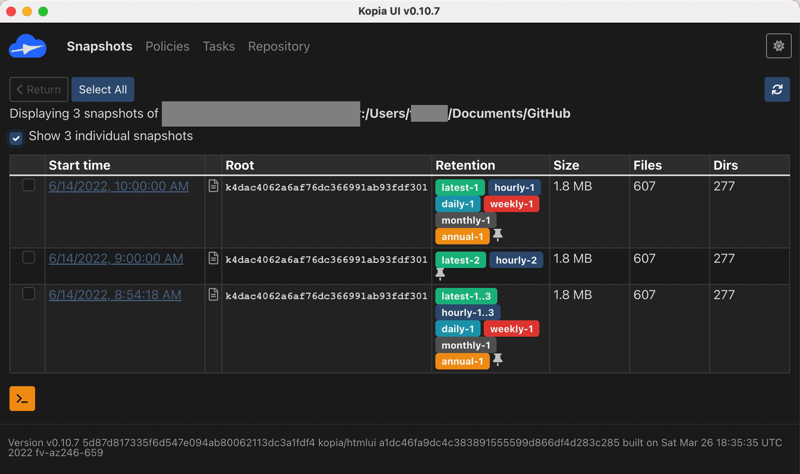Click the hourly-2 retention tag
The image size is (800, 474).
point(516,260)
